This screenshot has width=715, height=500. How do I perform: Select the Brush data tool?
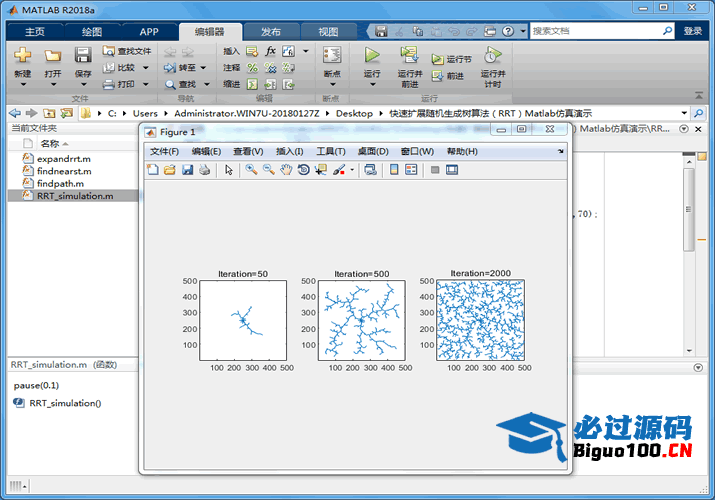[339, 170]
